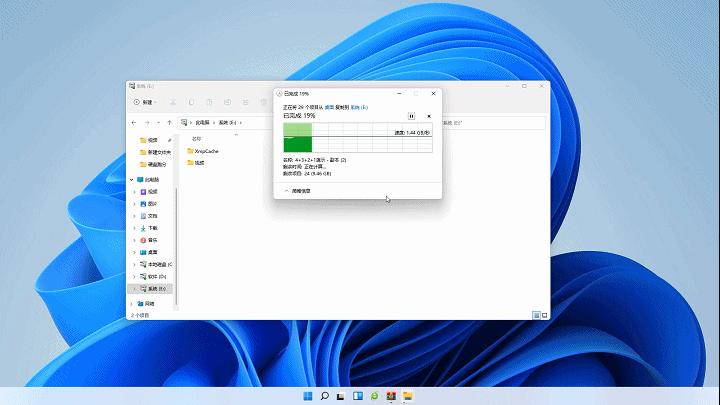Switch to large thumbnails view in status bar
Screen dimensions: 720x405
tap(545, 315)
